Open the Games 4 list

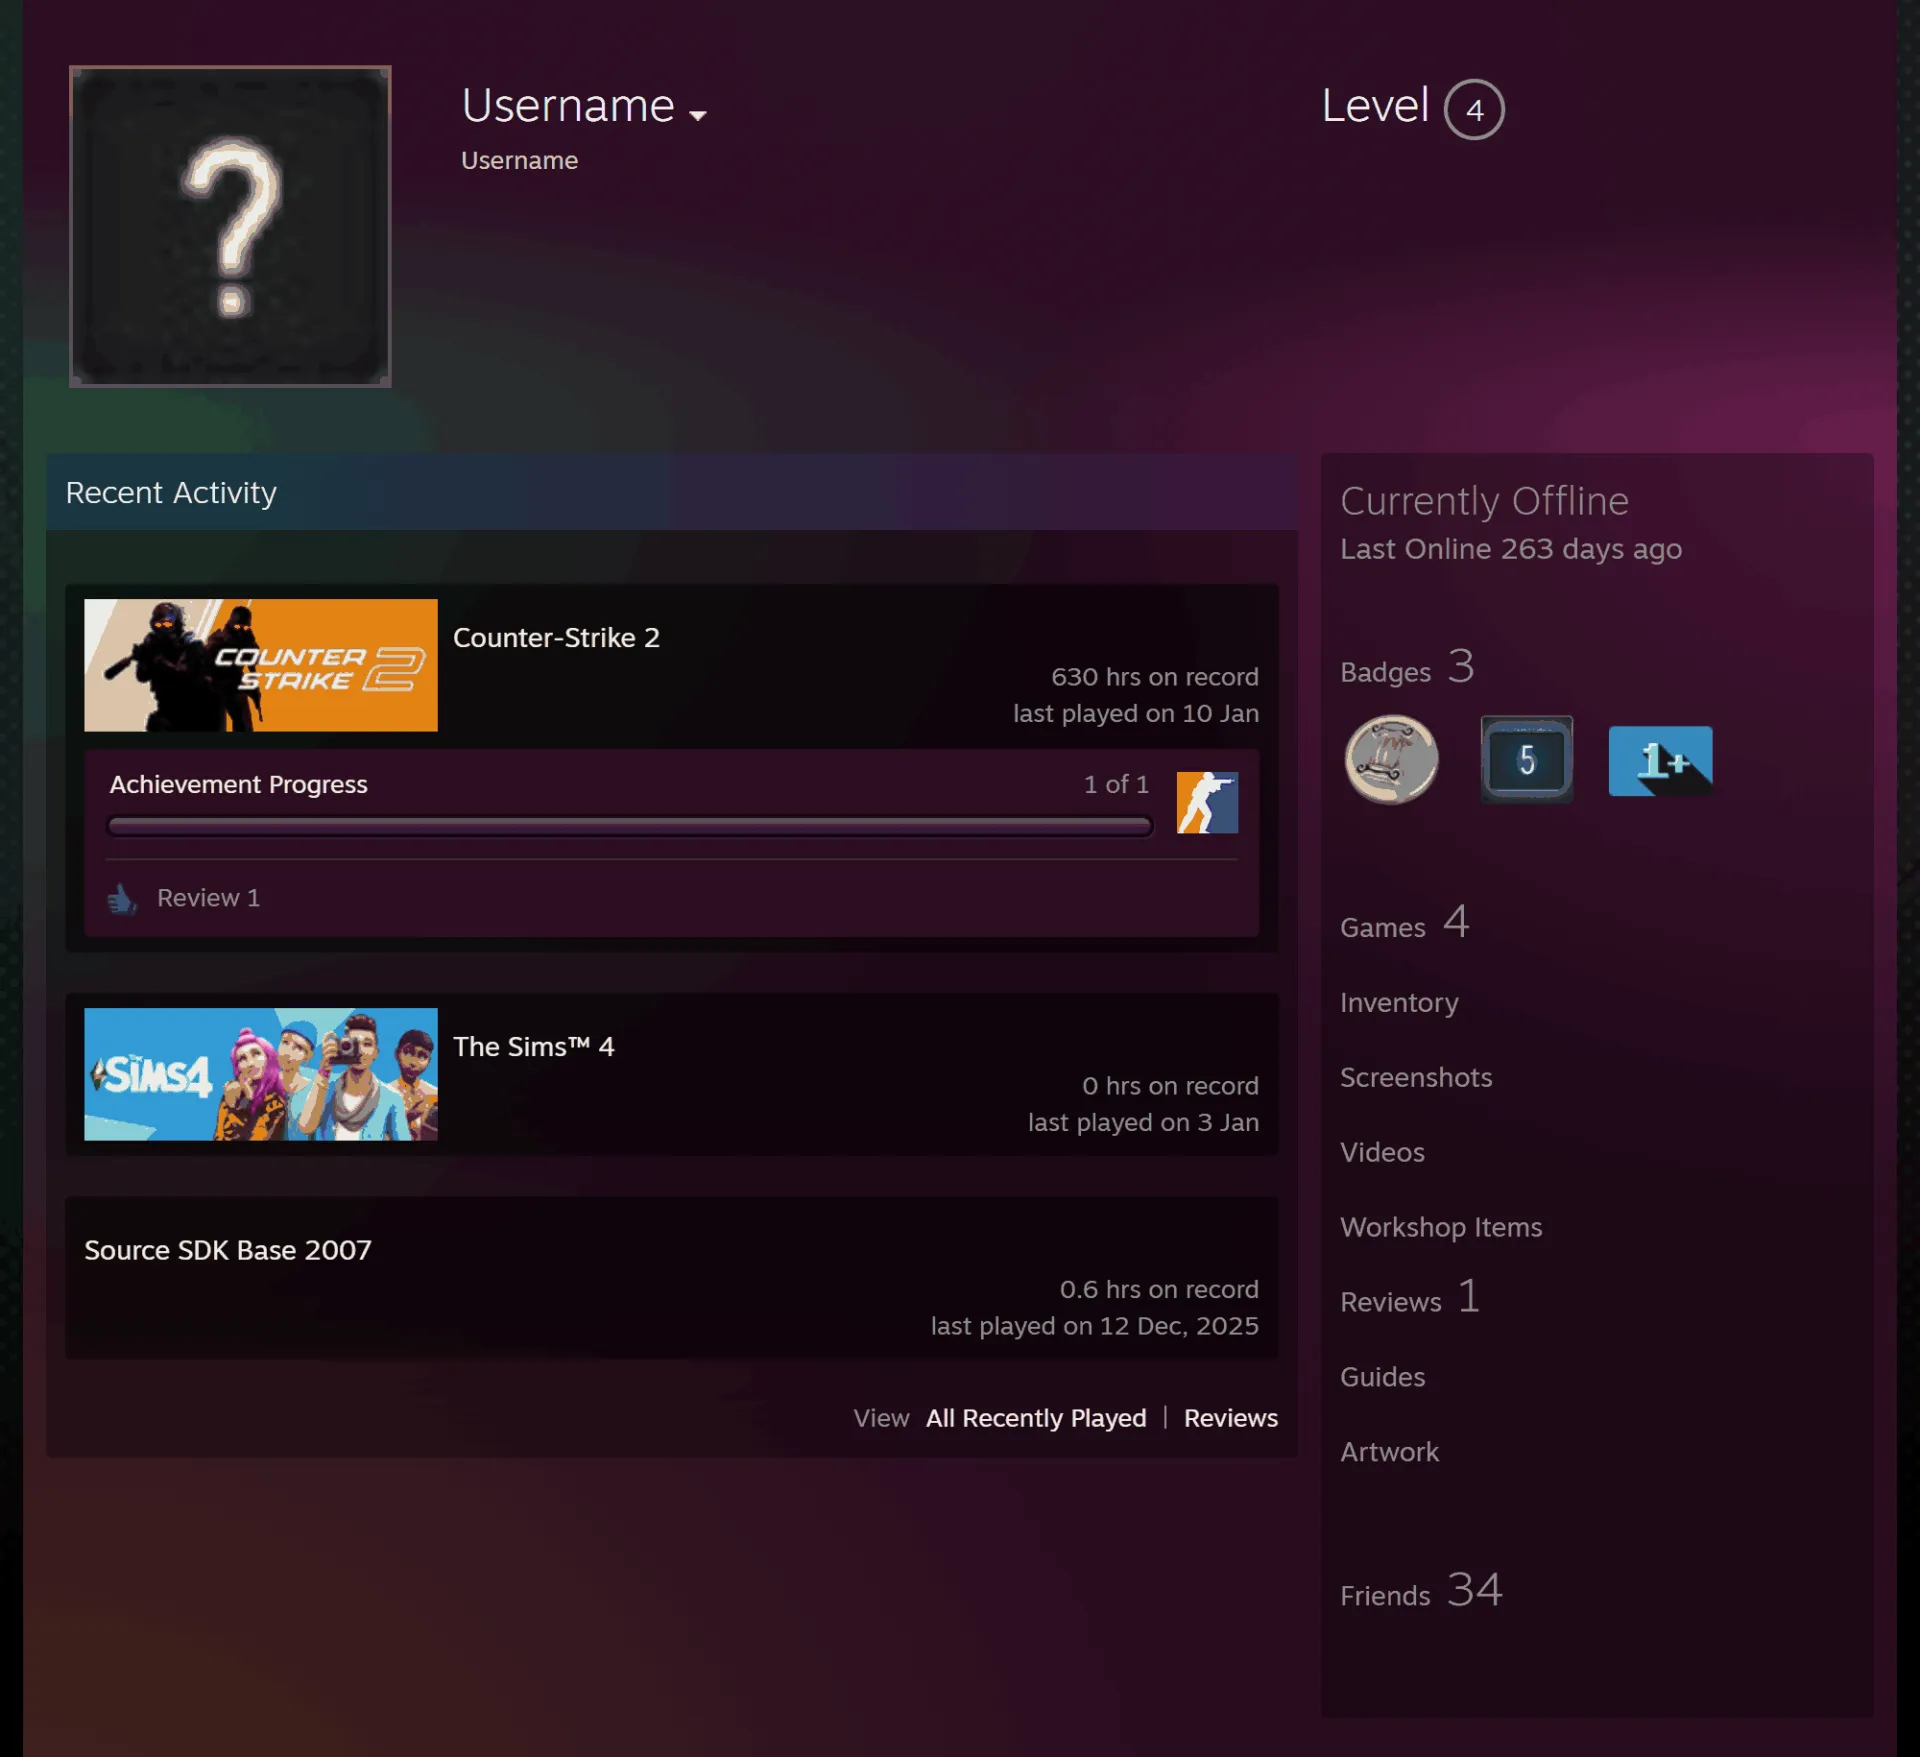(1405, 923)
